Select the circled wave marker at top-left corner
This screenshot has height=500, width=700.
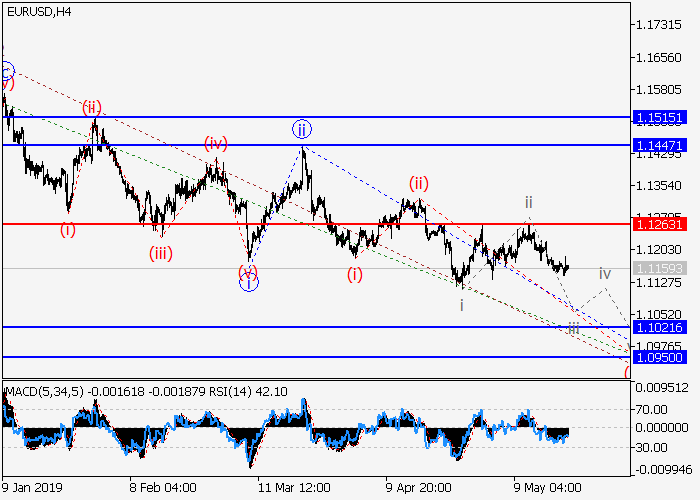[6, 71]
